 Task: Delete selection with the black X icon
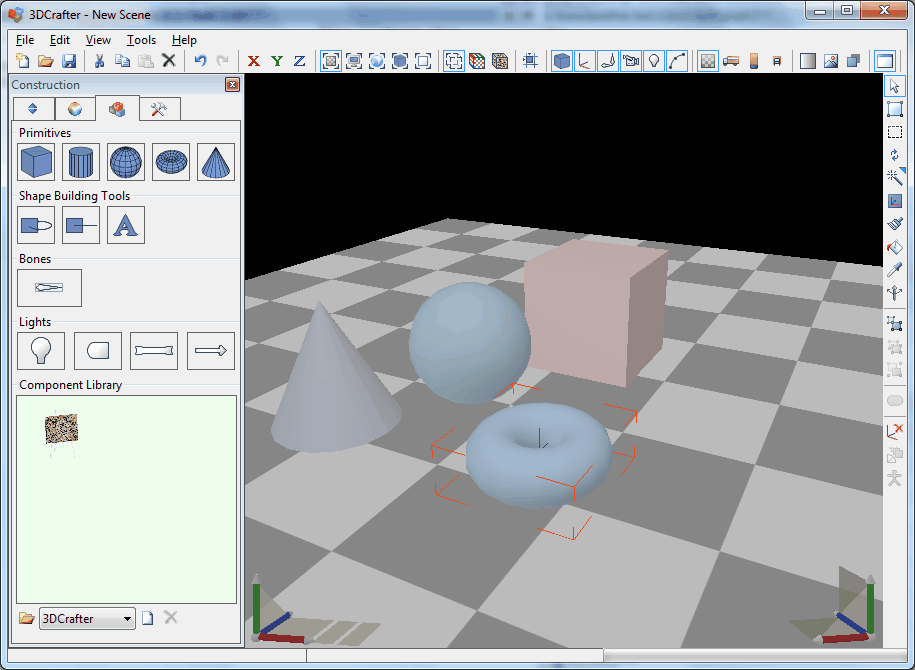[169, 60]
